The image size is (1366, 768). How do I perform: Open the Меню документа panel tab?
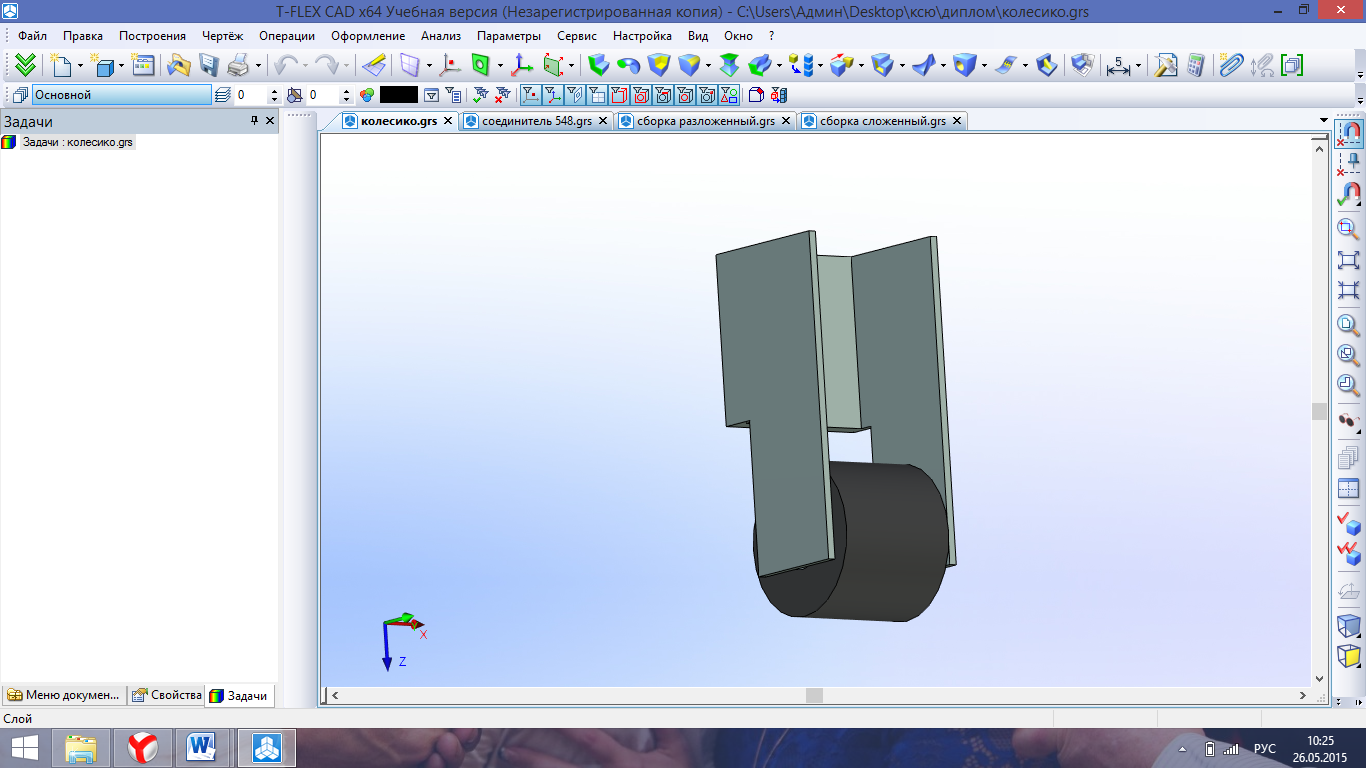pyautogui.click(x=63, y=695)
